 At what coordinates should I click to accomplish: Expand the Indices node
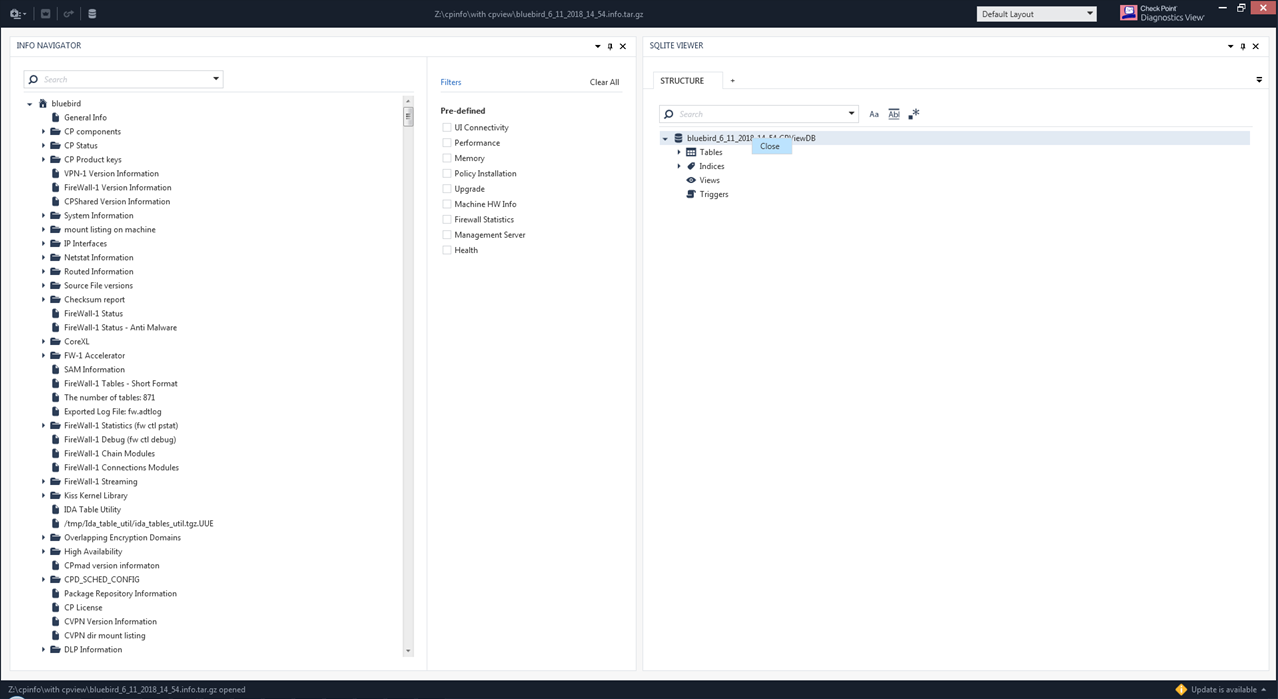[x=679, y=166]
